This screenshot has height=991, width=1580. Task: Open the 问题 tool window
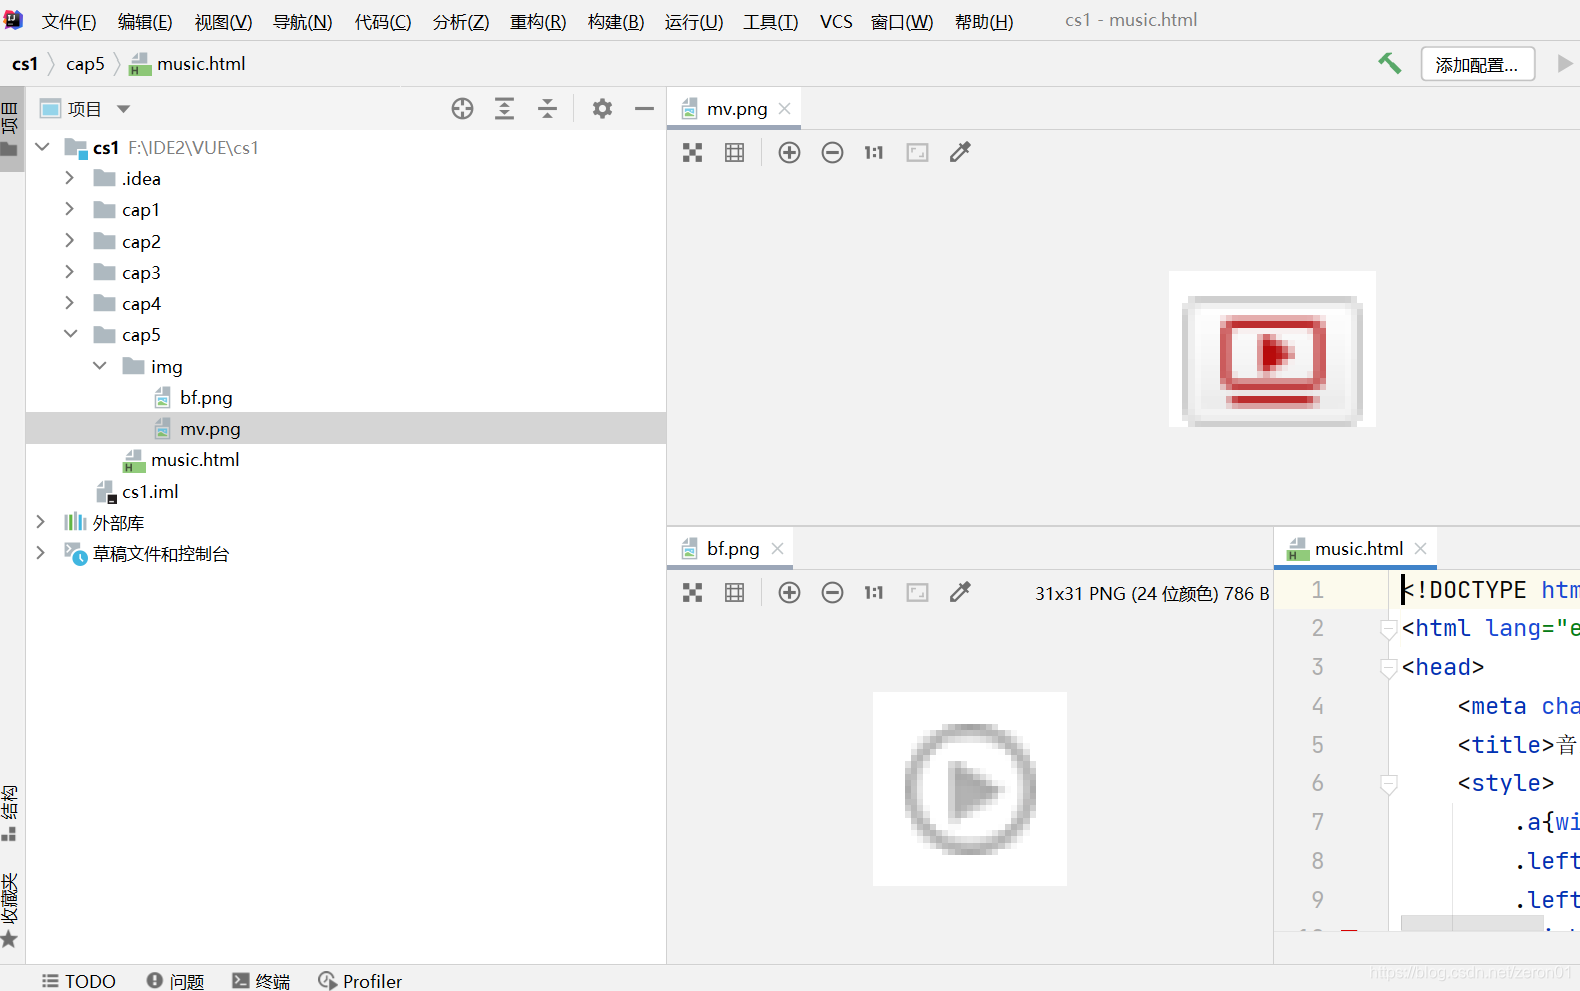pyautogui.click(x=176, y=981)
